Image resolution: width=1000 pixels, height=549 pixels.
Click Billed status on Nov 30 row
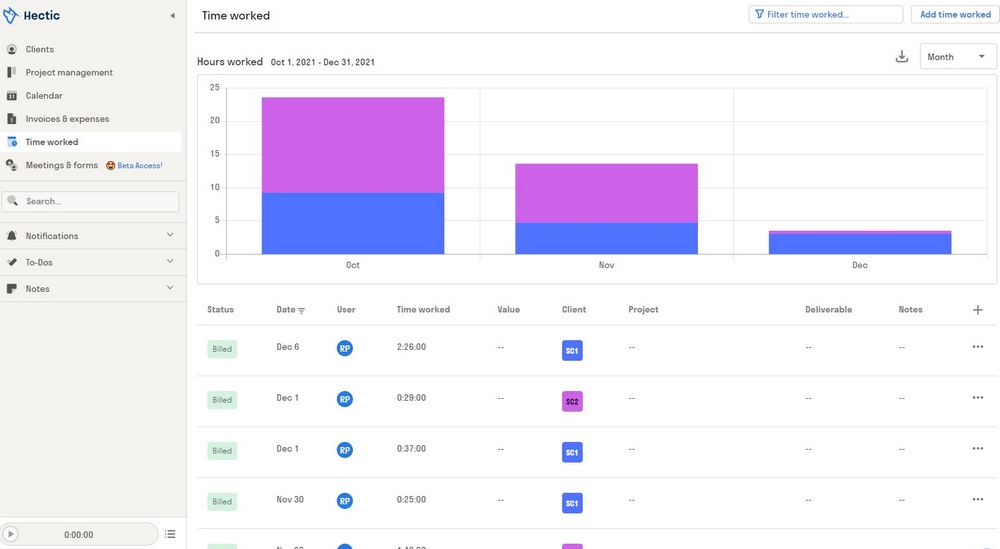point(222,502)
